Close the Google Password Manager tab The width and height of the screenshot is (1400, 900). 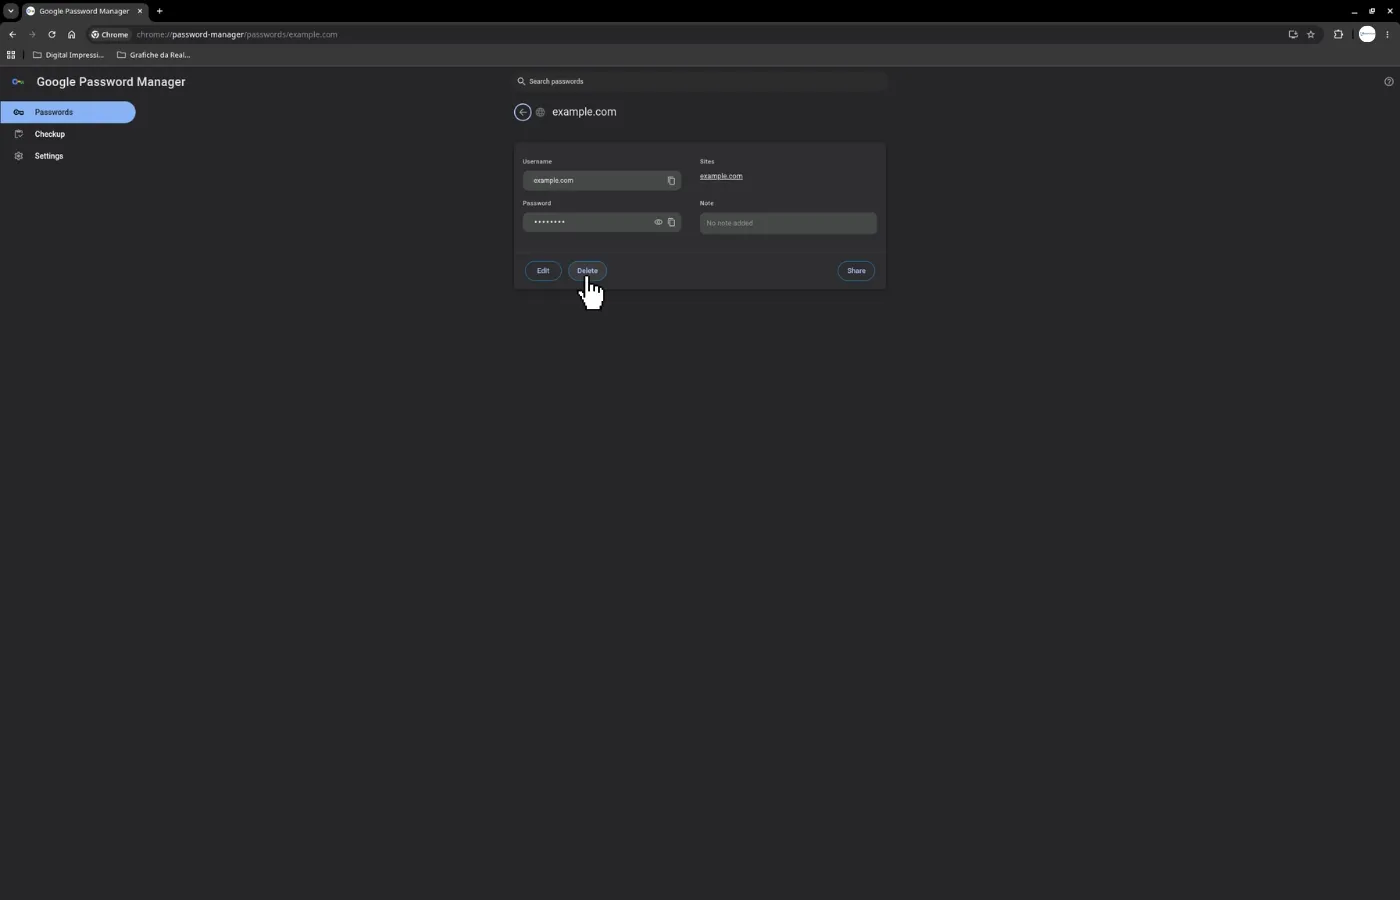pyautogui.click(x=140, y=11)
